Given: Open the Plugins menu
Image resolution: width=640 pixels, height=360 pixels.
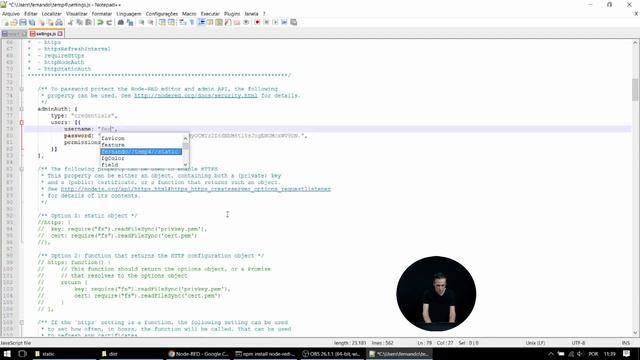Looking at the screenshot, I should 232,14.
